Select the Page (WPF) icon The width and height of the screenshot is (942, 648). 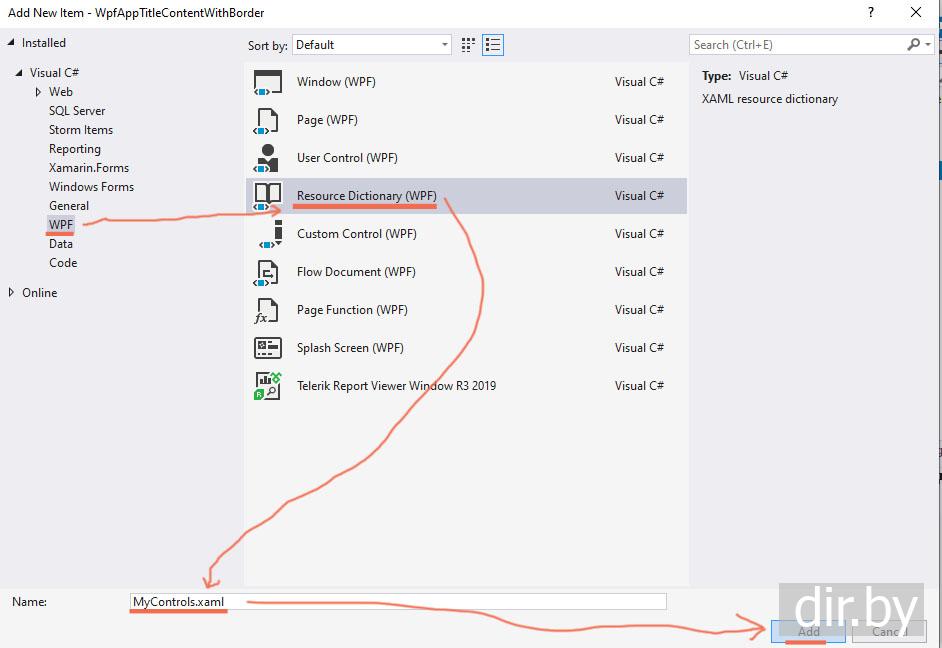(268, 120)
